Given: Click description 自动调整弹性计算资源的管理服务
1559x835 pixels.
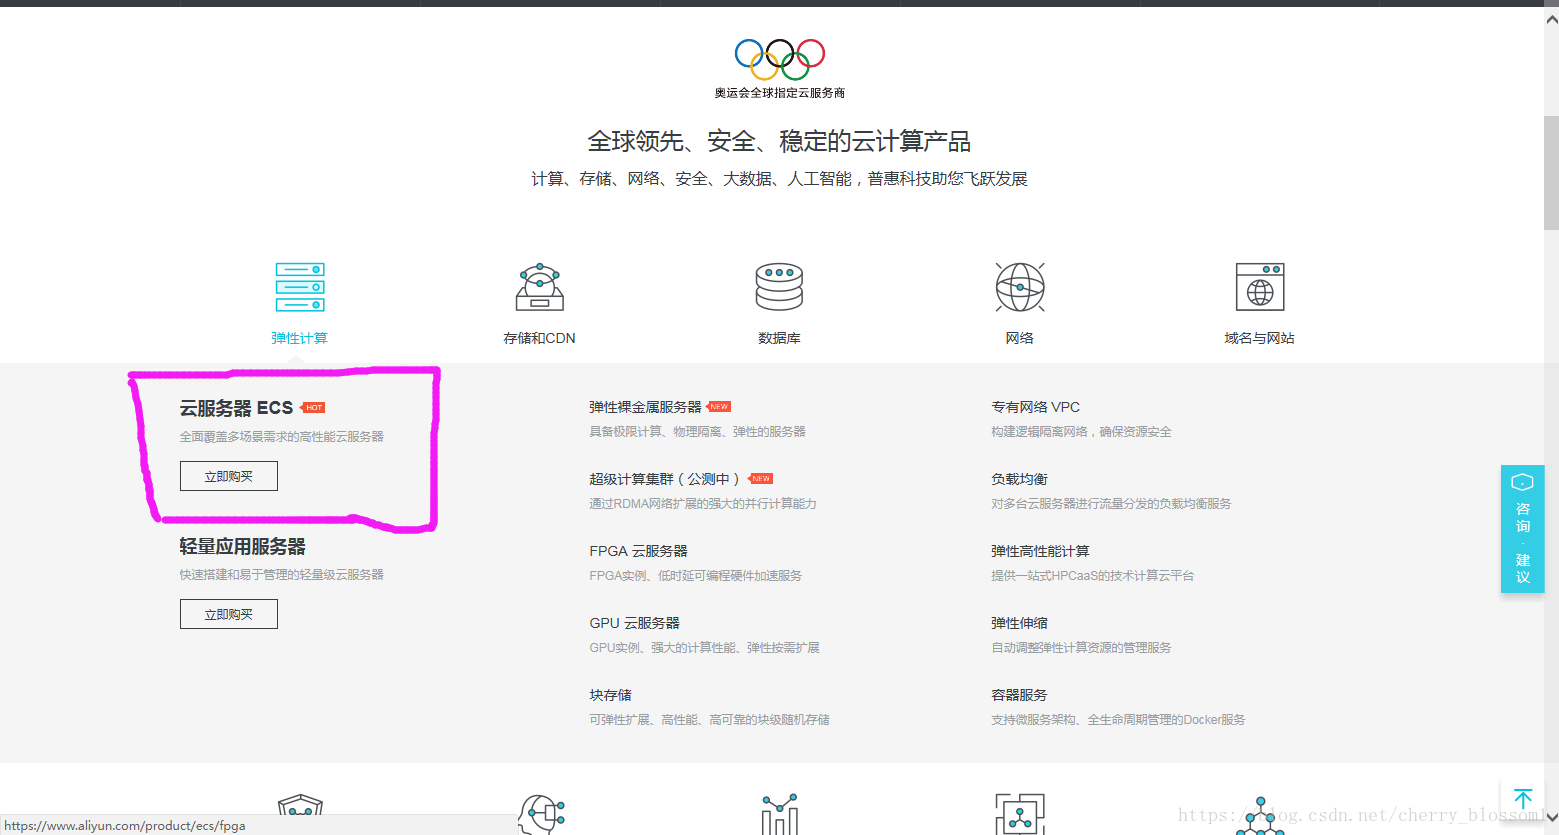Looking at the screenshot, I should click(1082, 648).
